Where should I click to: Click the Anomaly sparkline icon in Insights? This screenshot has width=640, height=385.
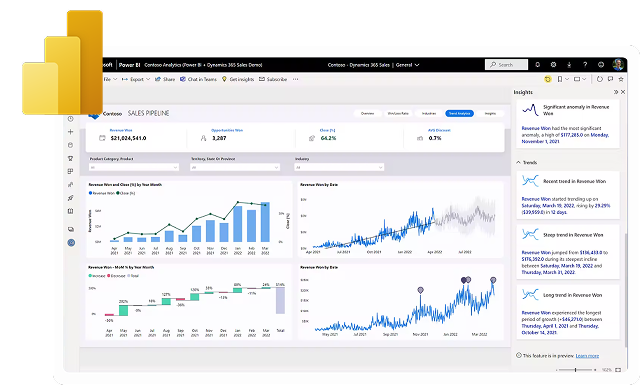[530, 110]
